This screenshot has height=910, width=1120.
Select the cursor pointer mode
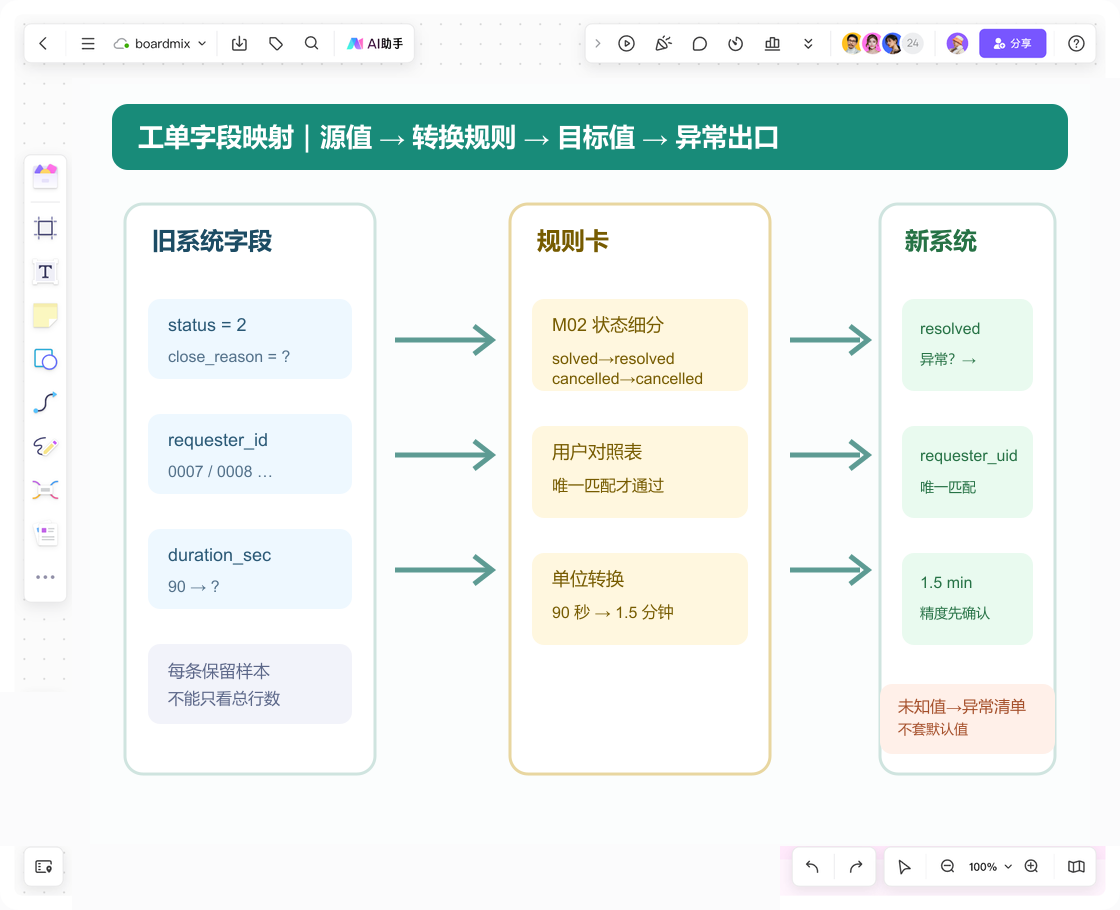(x=904, y=866)
